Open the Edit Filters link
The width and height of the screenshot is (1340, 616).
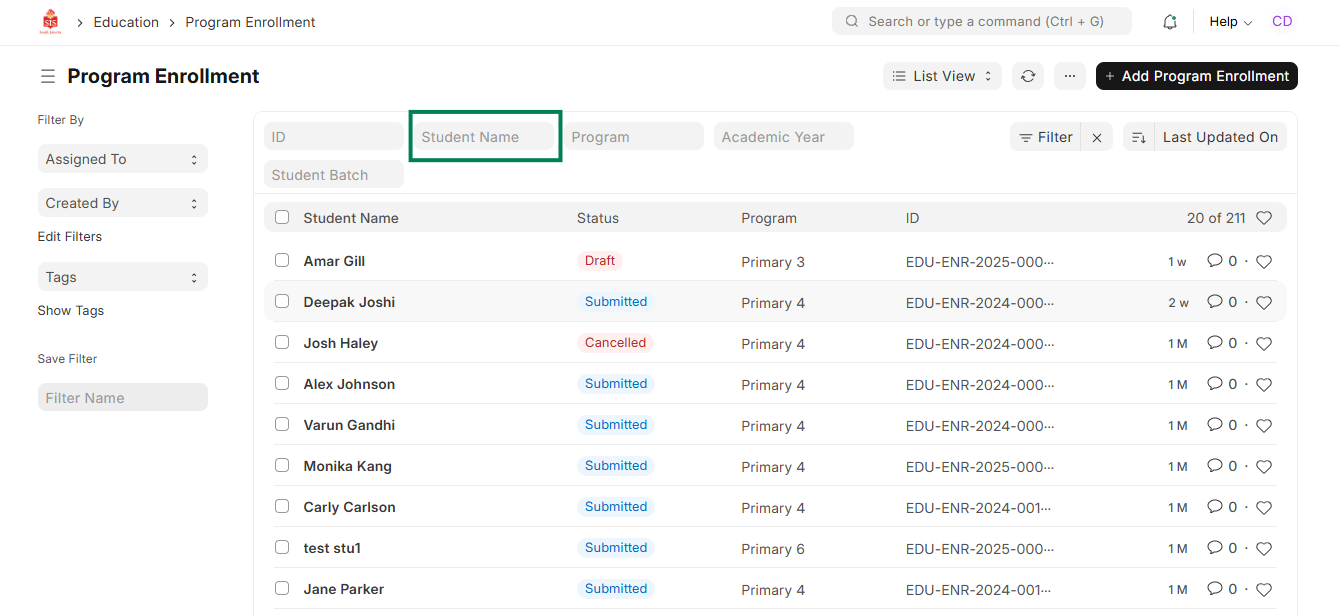pos(70,237)
